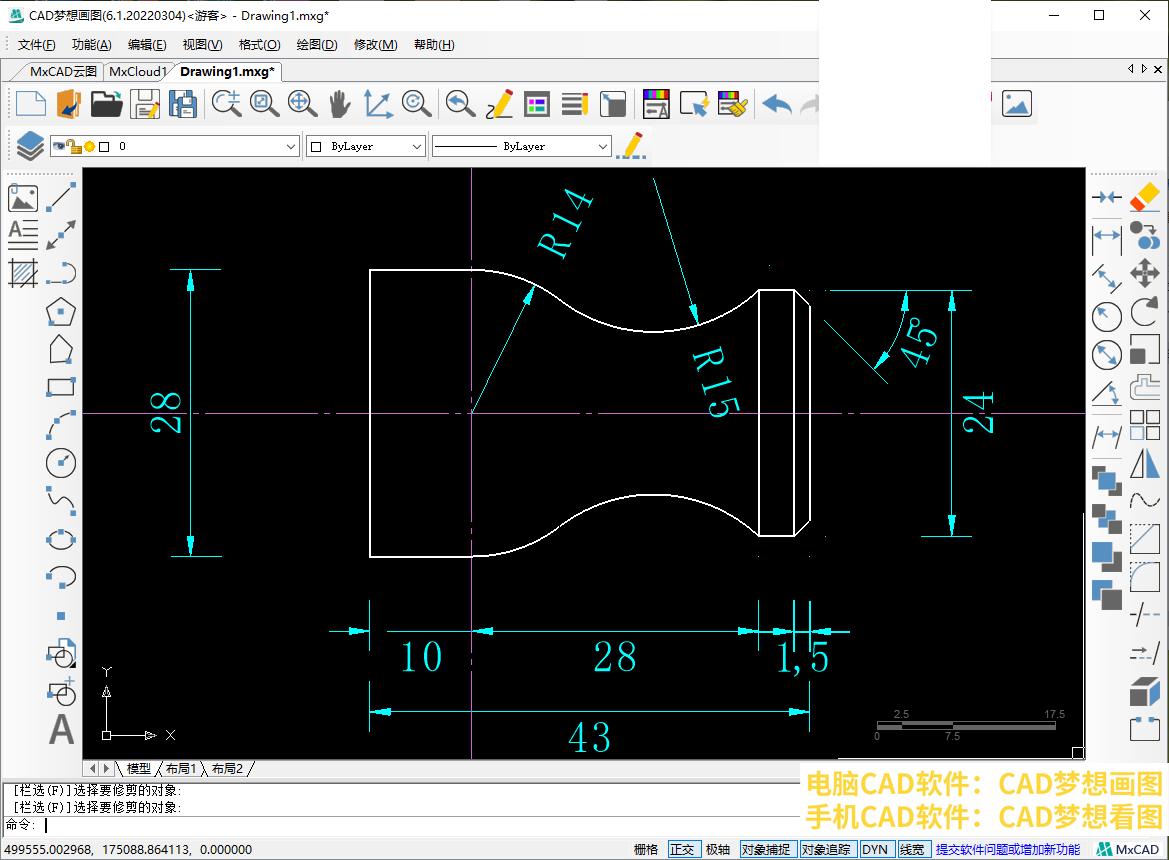The width and height of the screenshot is (1169, 860).
Task: Switch to the MxCAD云图 tab
Action: (63, 71)
